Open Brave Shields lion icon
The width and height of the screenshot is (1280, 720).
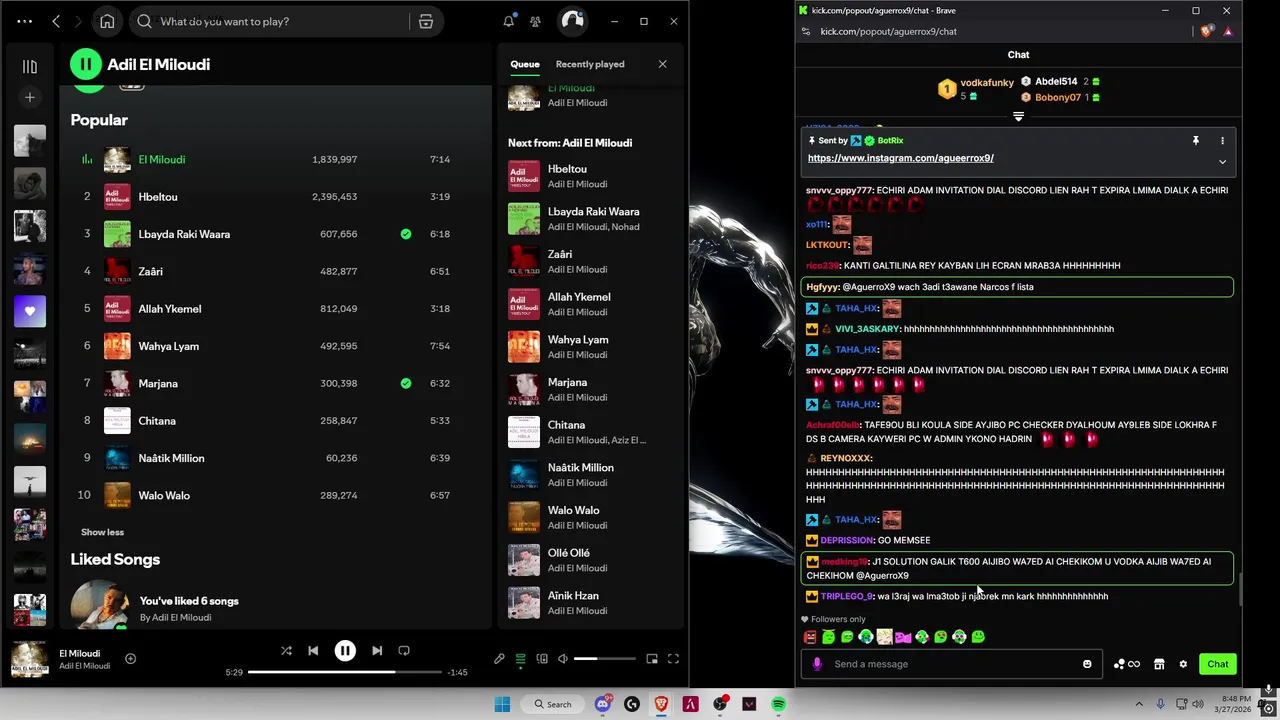[1207, 31]
